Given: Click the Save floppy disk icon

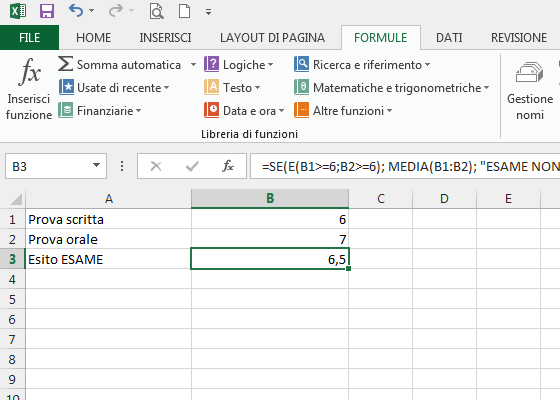Looking at the screenshot, I should pyautogui.click(x=47, y=11).
